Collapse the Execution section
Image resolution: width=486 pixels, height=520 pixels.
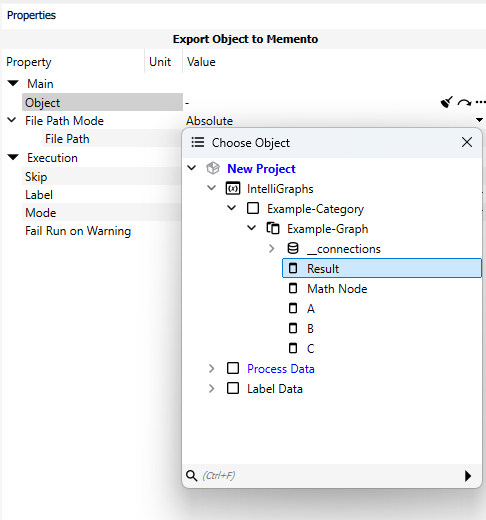[13, 157]
